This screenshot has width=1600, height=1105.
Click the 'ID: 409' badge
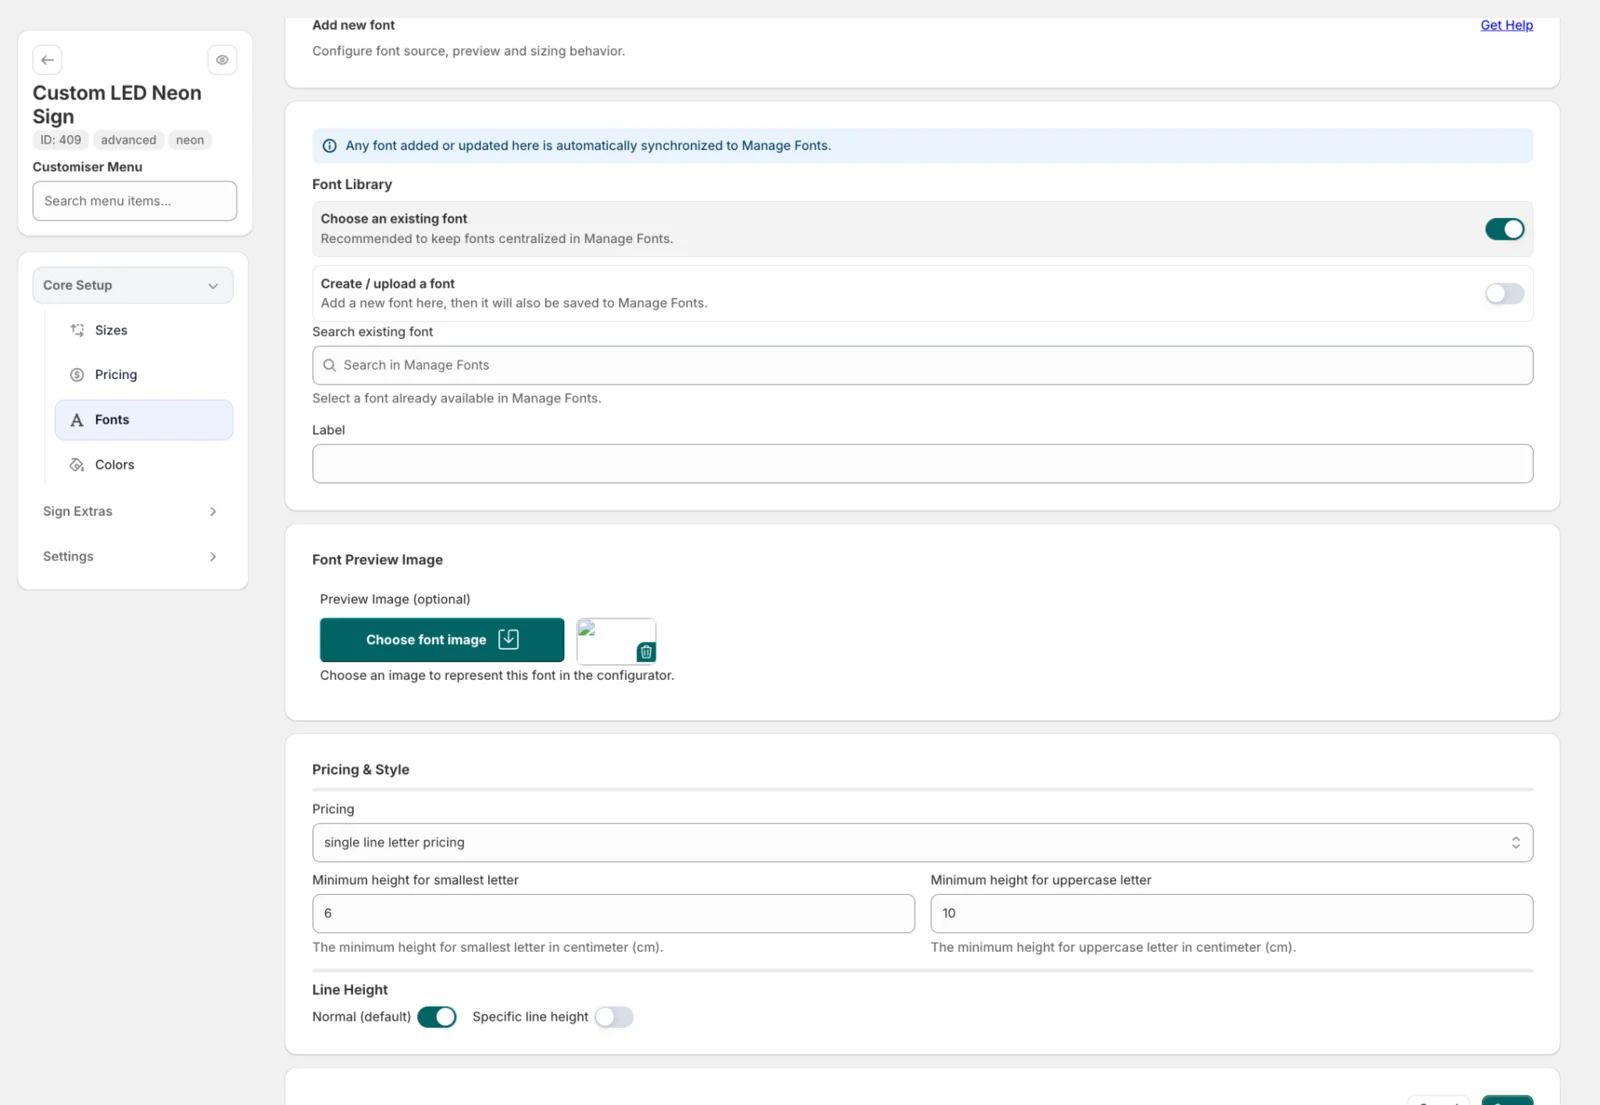(61, 140)
